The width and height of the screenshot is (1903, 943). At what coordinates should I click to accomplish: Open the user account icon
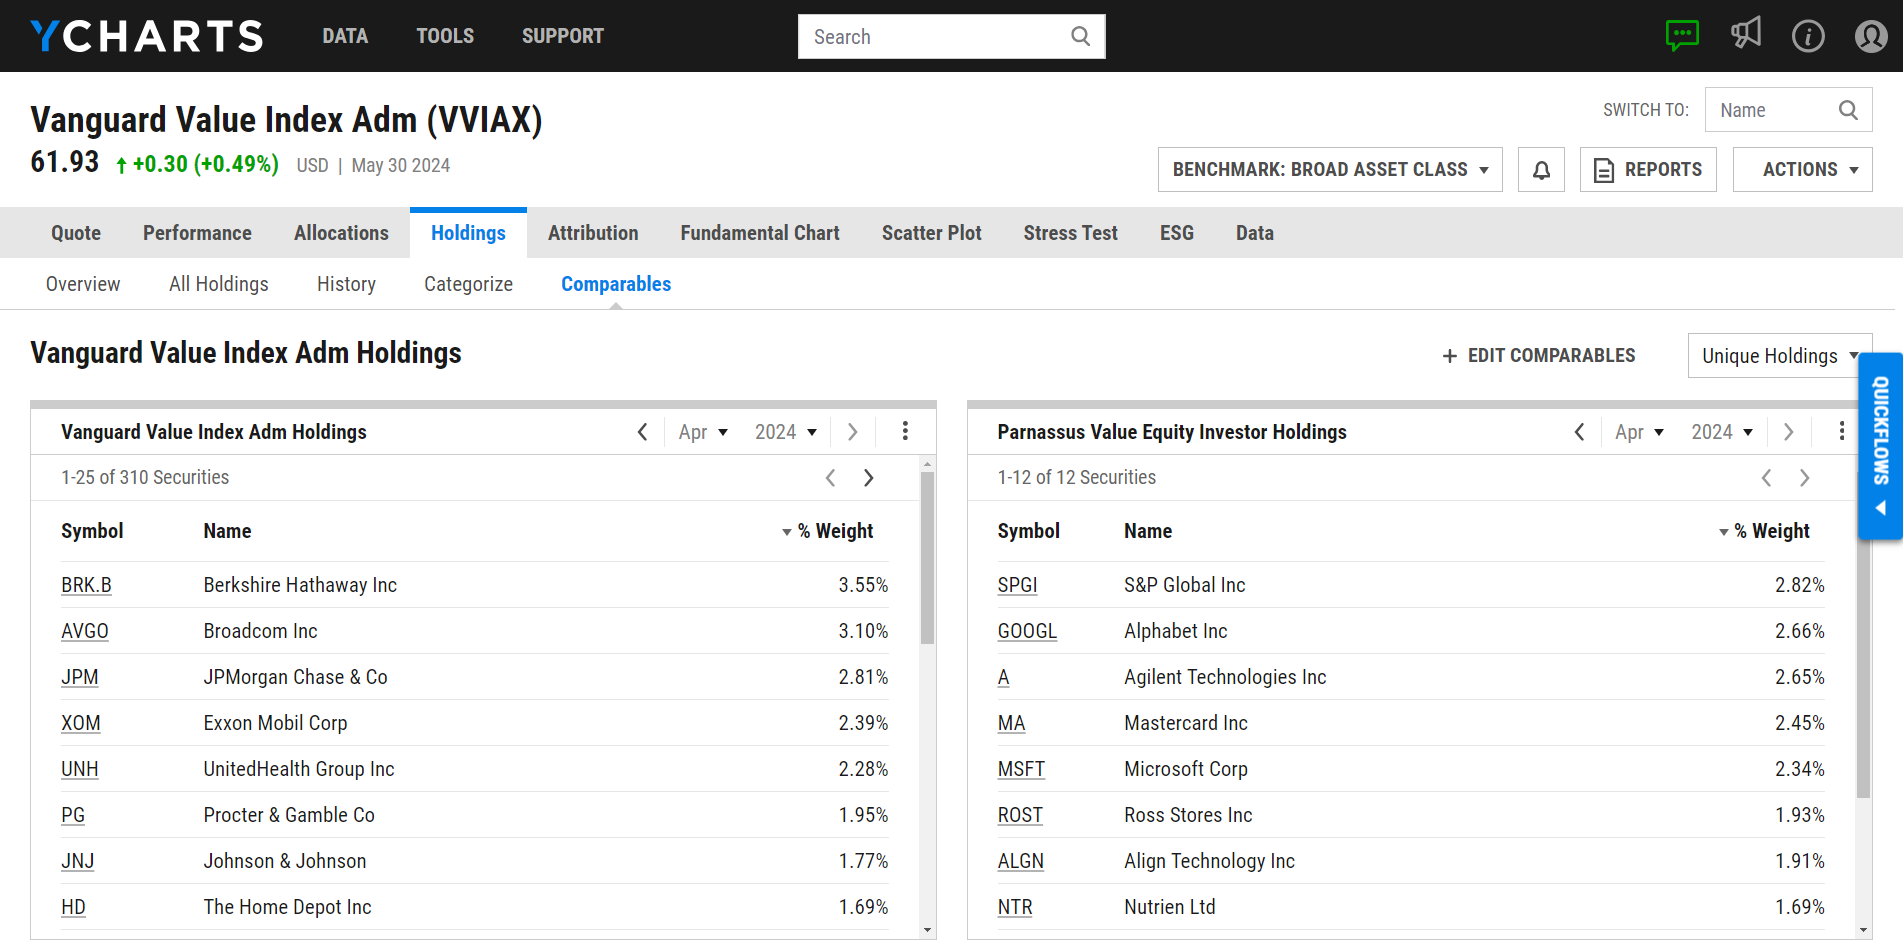tap(1870, 36)
